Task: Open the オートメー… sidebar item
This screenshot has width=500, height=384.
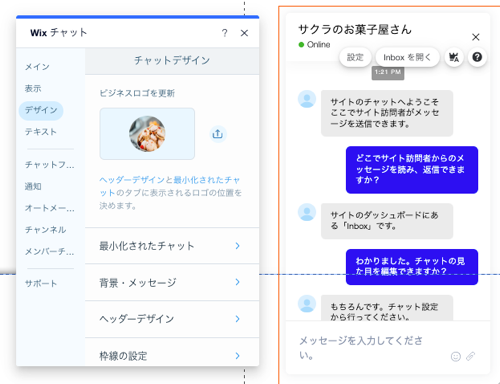Action: [x=50, y=208]
